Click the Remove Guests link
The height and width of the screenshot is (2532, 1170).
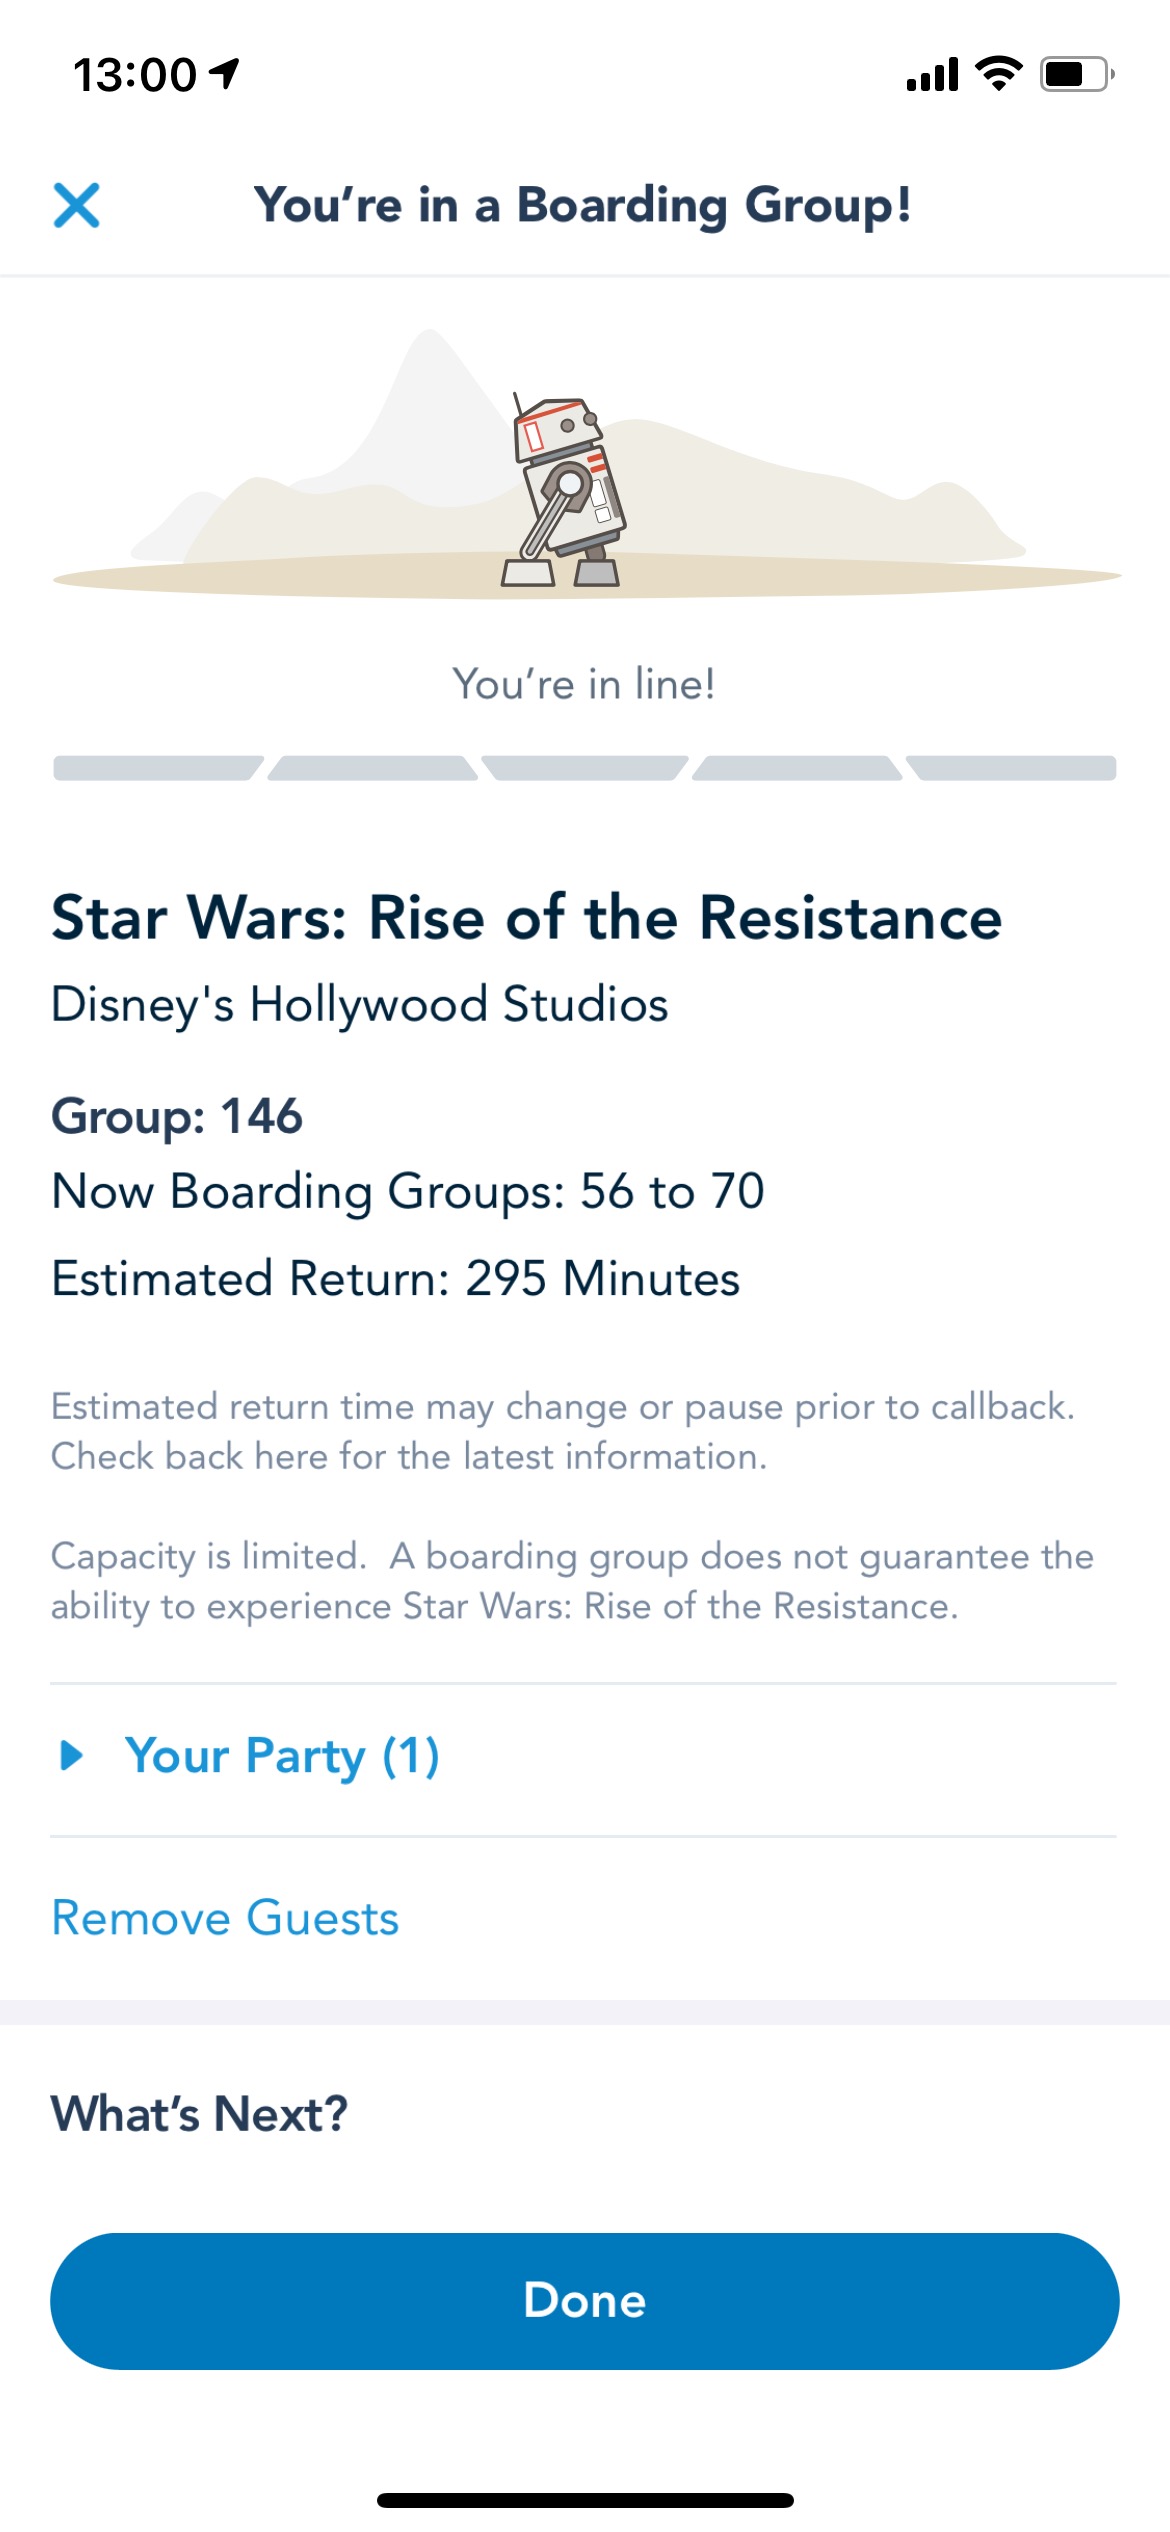point(225,1918)
